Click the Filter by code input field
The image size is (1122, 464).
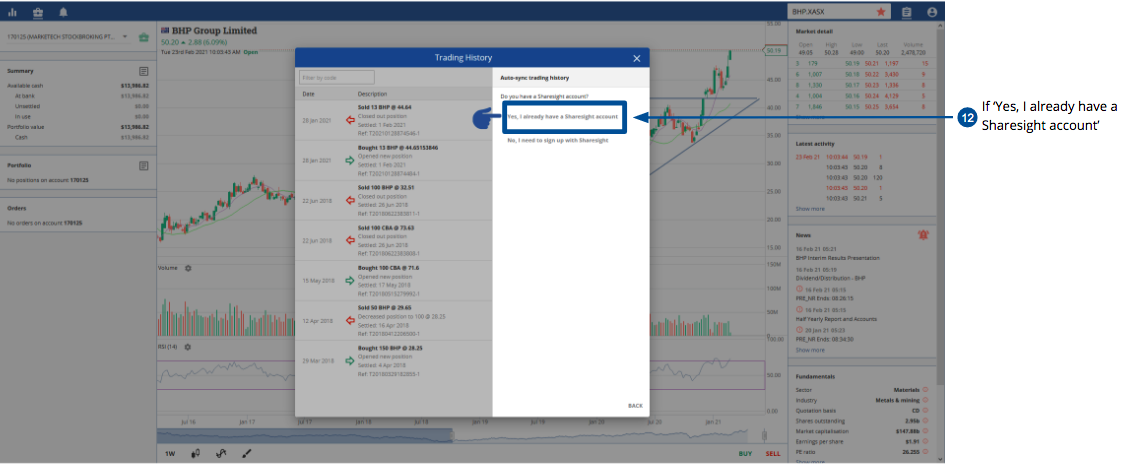[337, 77]
